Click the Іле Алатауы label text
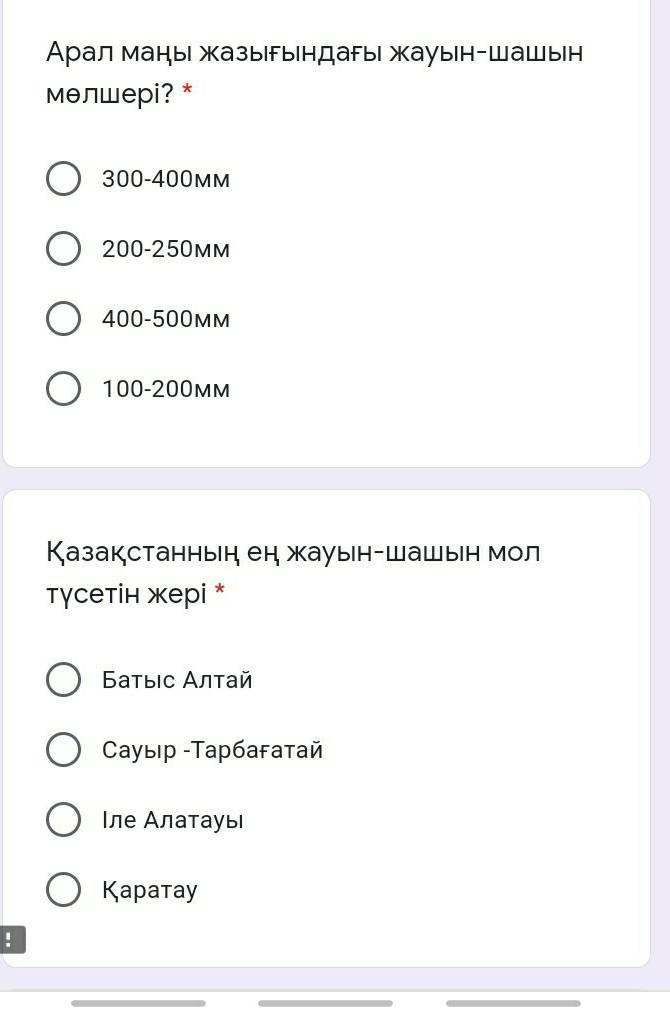The width and height of the screenshot is (670, 1016). [172, 820]
